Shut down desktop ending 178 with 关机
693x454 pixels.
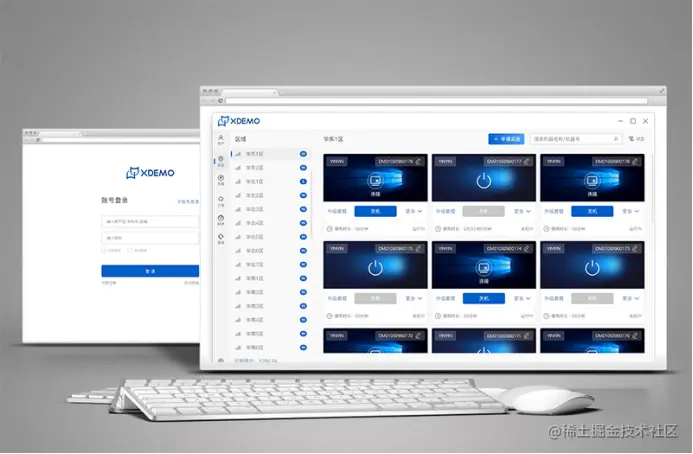click(375, 211)
